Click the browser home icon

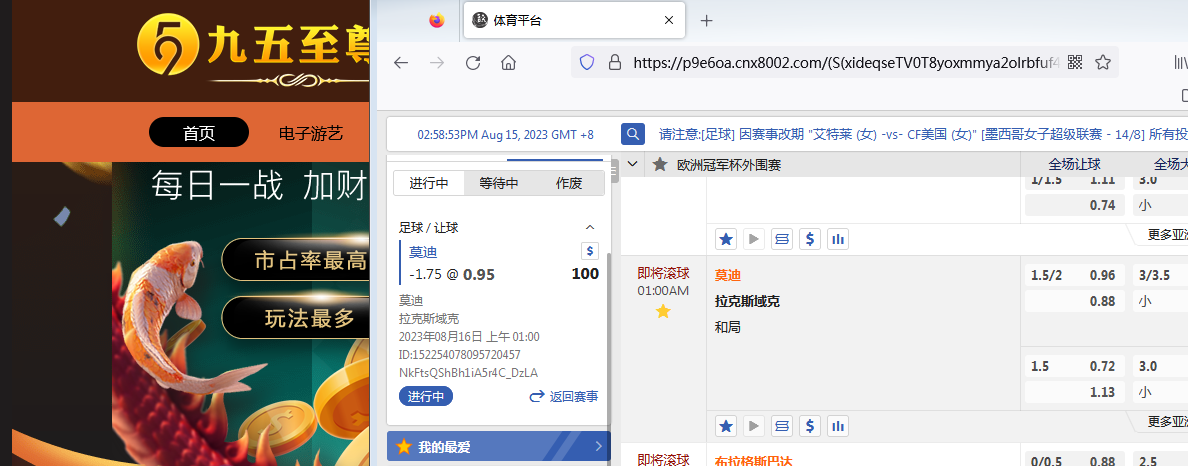tap(508, 63)
